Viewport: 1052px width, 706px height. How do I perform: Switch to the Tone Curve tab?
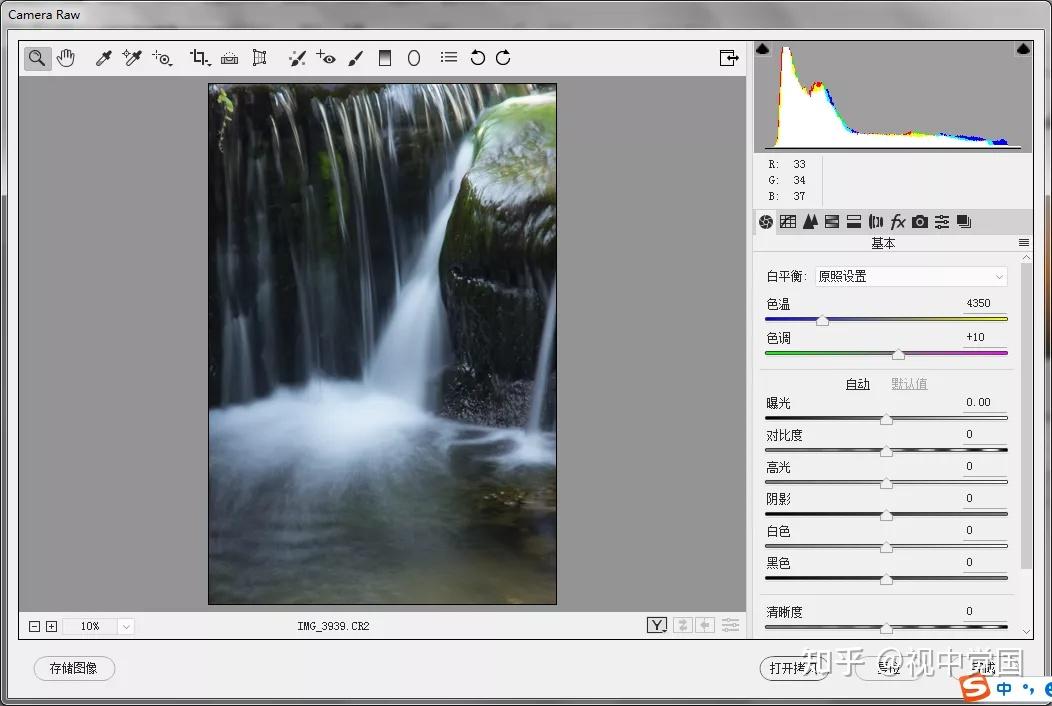click(788, 222)
